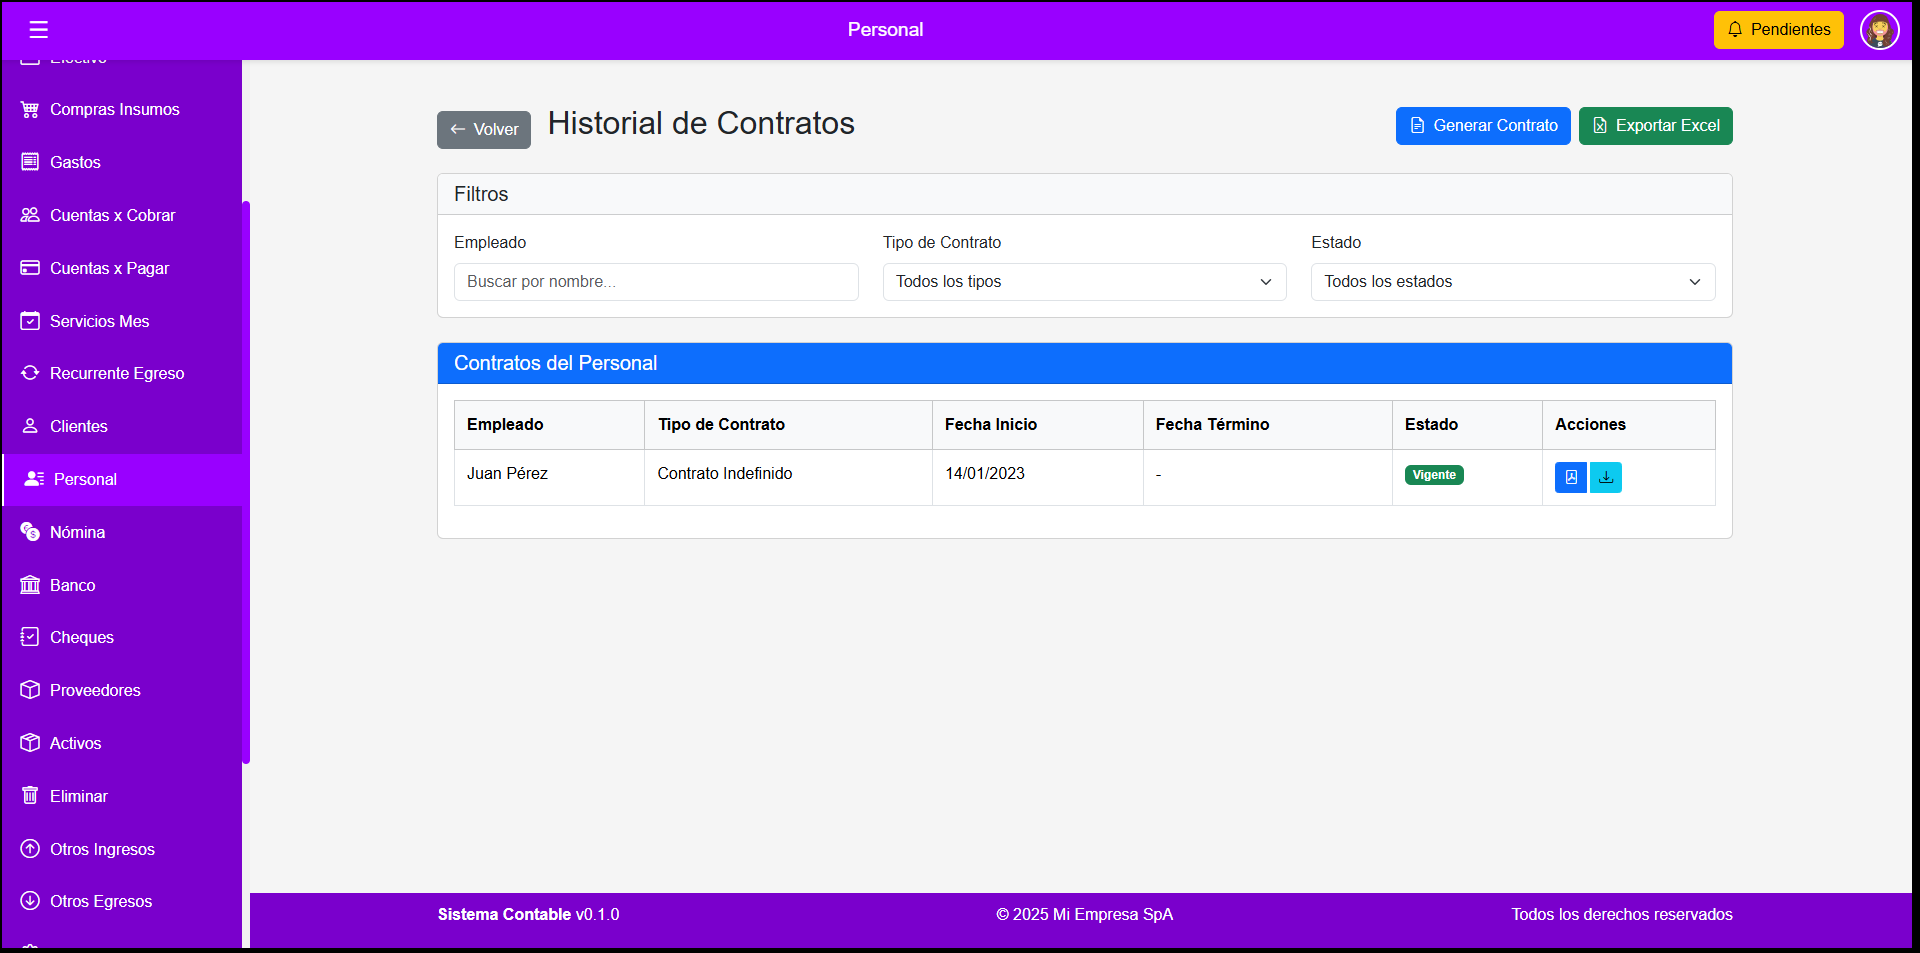The height and width of the screenshot is (953, 1920).
Task: Open Cuentas x Cobrar section
Action: pyautogui.click(x=122, y=215)
